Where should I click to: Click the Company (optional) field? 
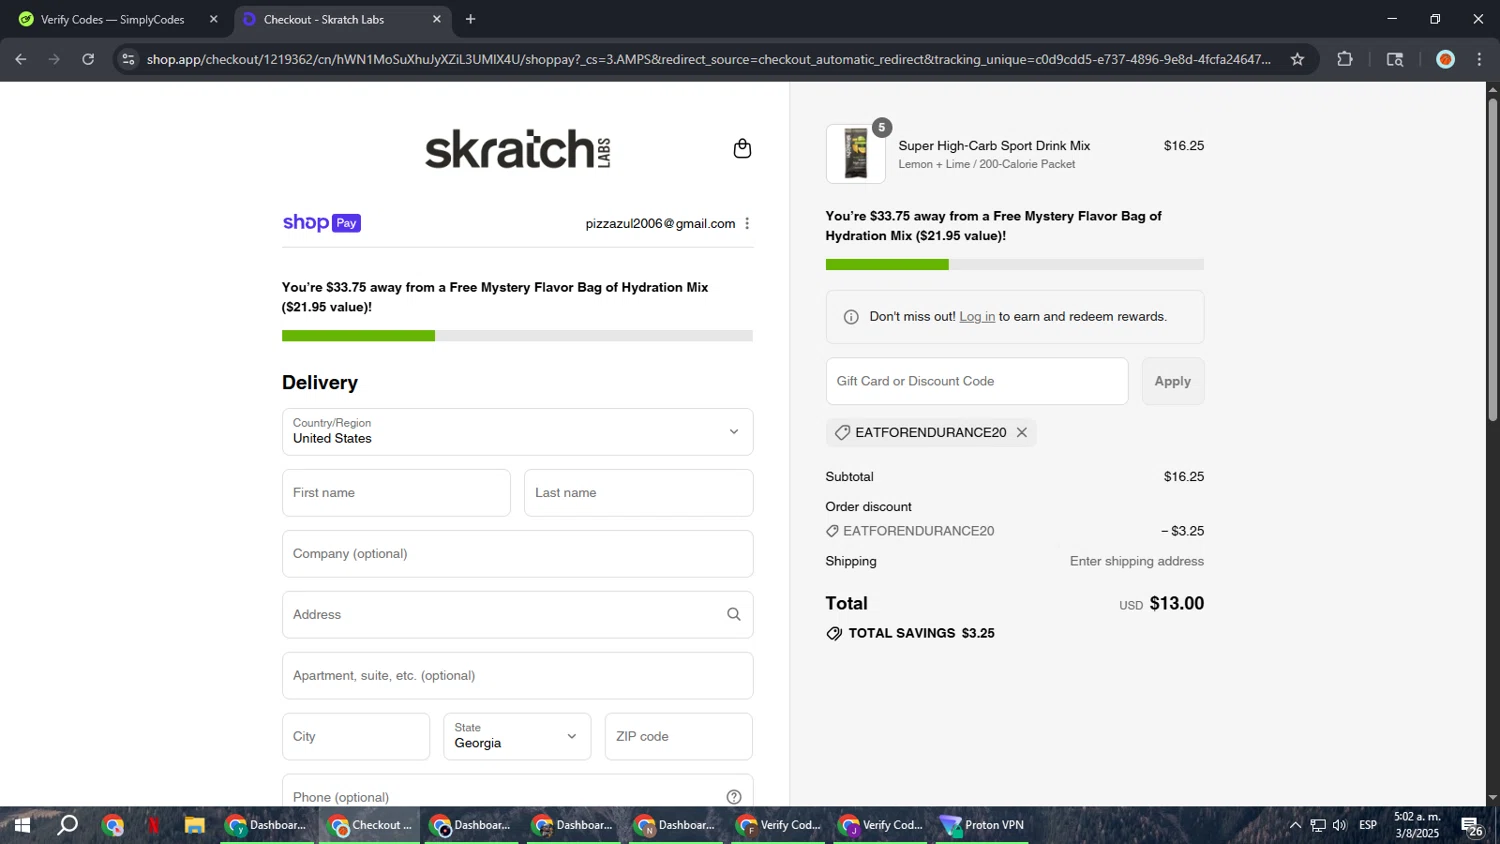pos(517,554)
